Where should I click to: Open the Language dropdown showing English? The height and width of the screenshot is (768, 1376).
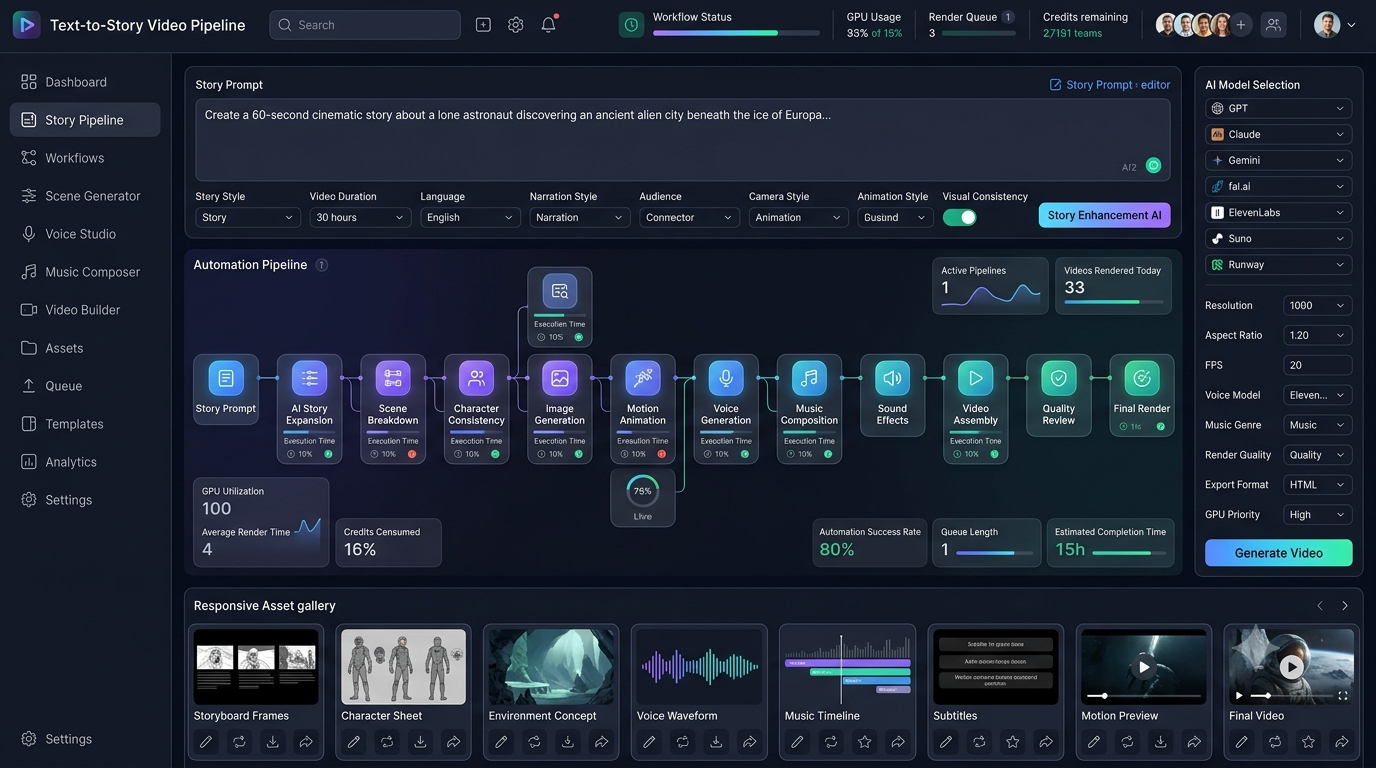pos(470,217)
